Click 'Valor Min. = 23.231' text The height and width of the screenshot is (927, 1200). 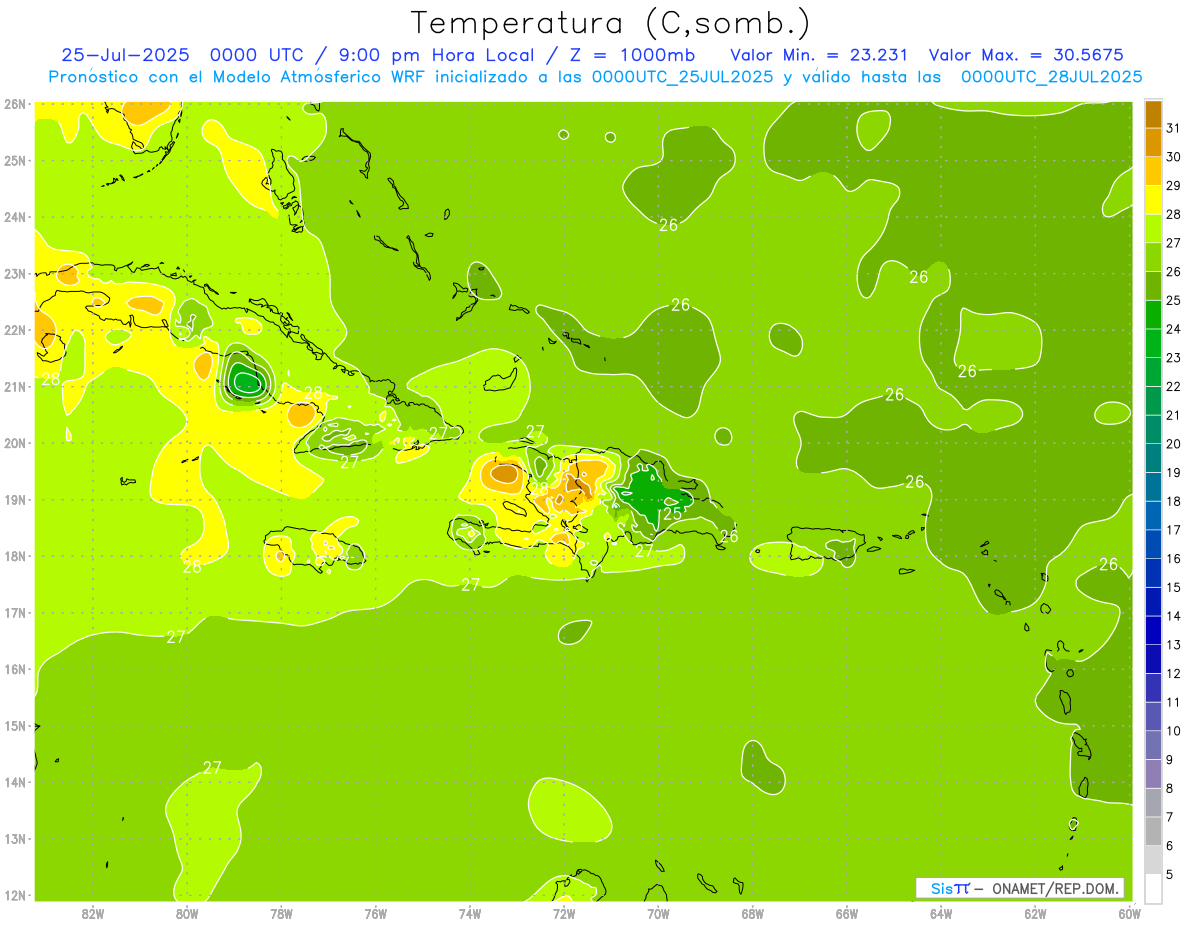click(819, 55)
